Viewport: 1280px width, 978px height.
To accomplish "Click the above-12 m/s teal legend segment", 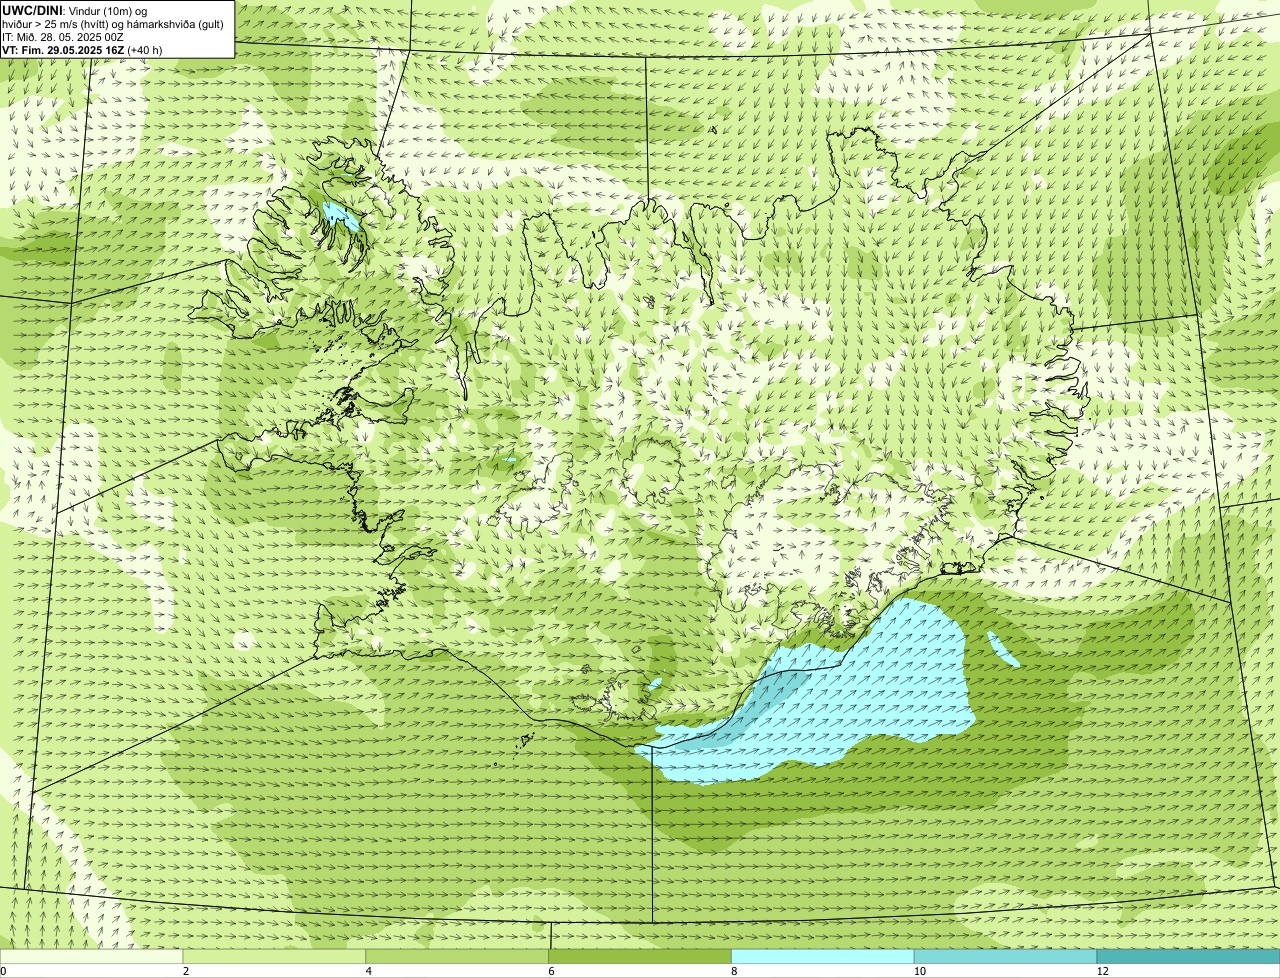I will coord(1188,956).
